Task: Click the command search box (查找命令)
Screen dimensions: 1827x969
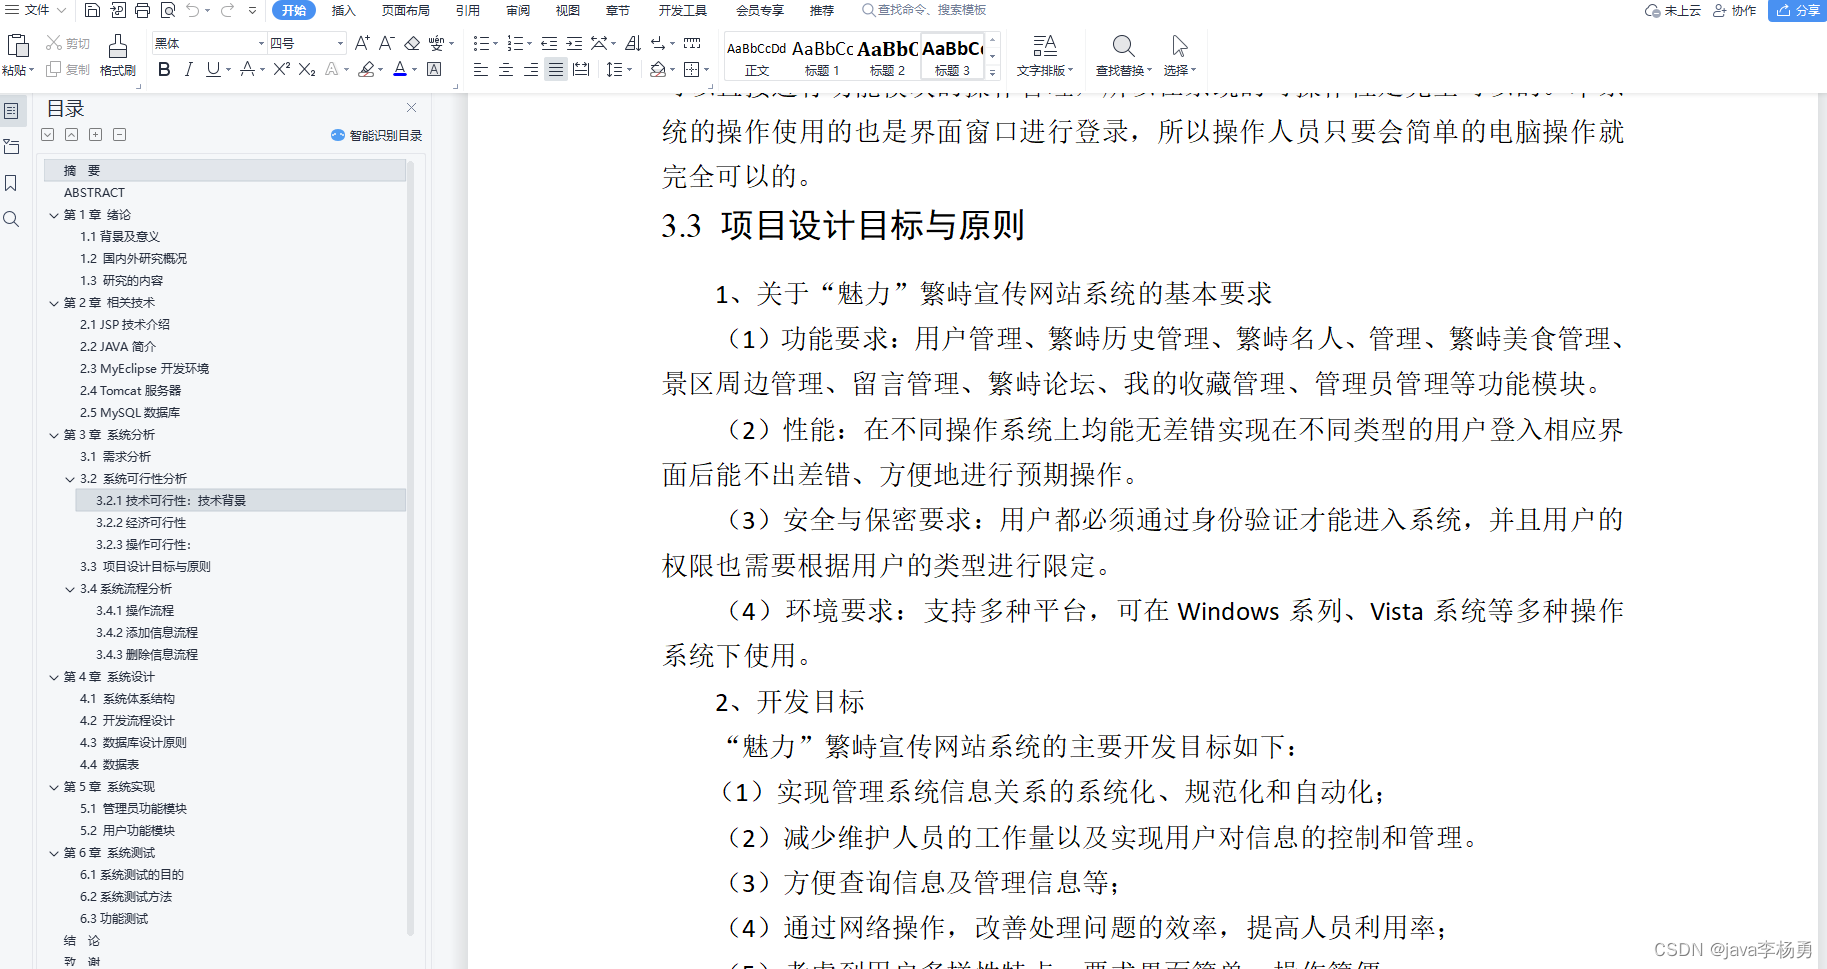Action: pyautogui.click(x=924, y=10)
